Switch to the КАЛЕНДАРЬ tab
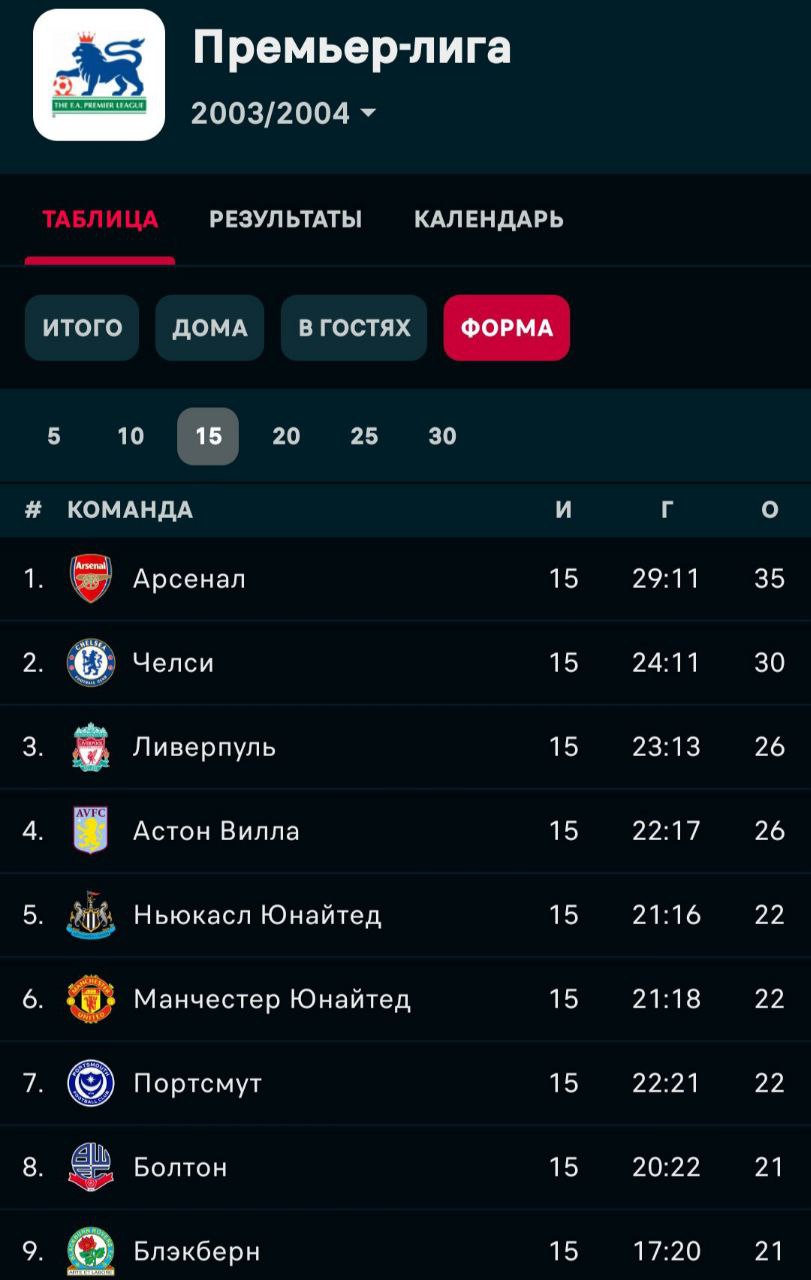Screen dimensions: 811x1280 coord(489,220)
